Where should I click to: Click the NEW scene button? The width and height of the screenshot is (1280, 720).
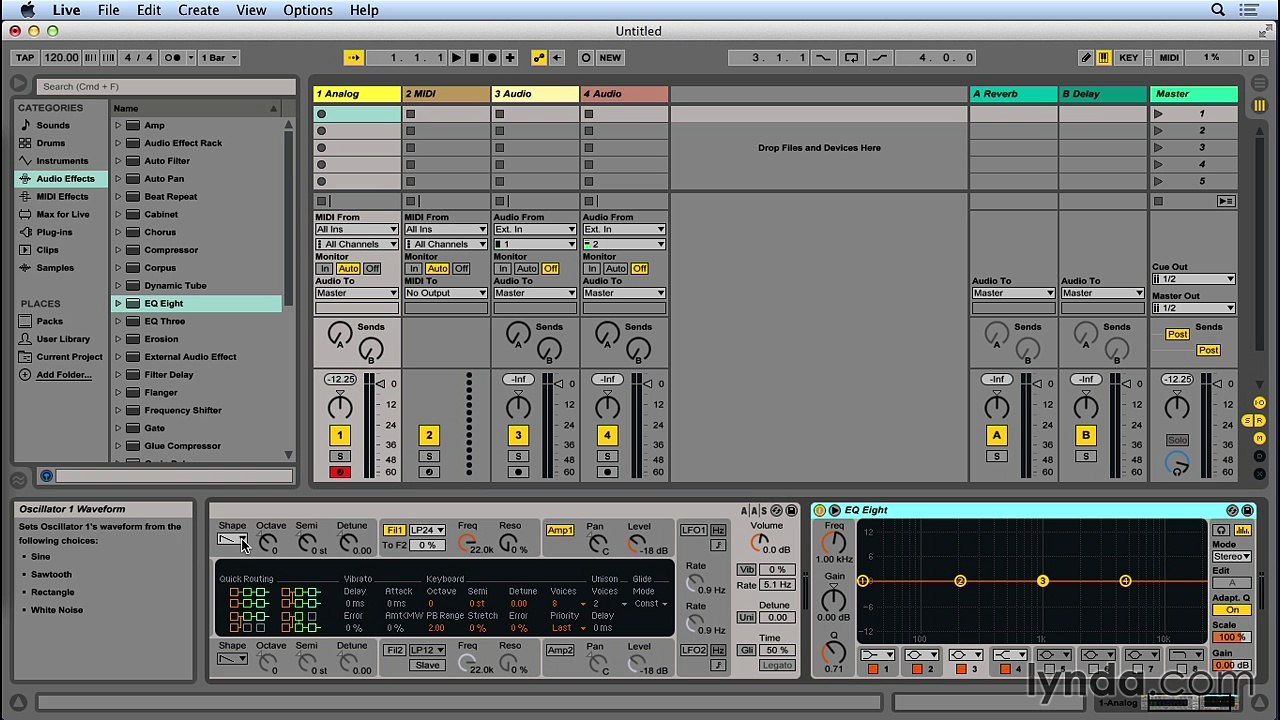[x=610, y=58]
